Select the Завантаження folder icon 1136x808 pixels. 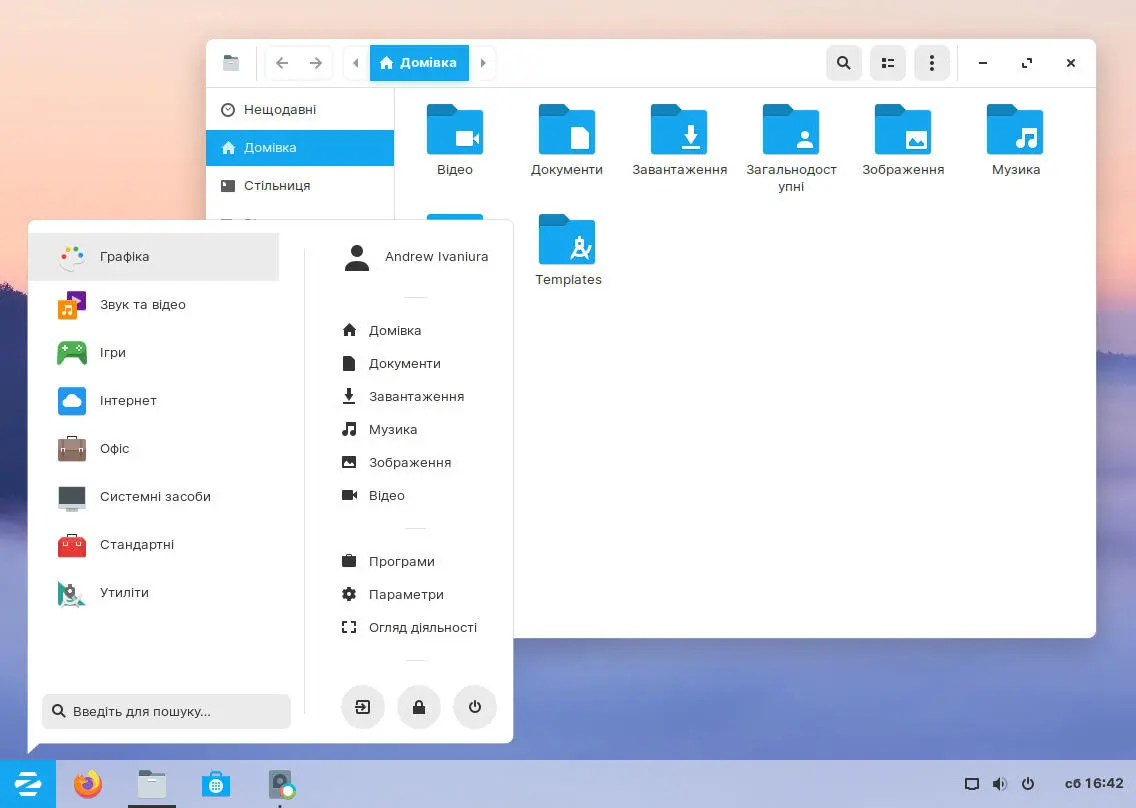click(679, 130)
